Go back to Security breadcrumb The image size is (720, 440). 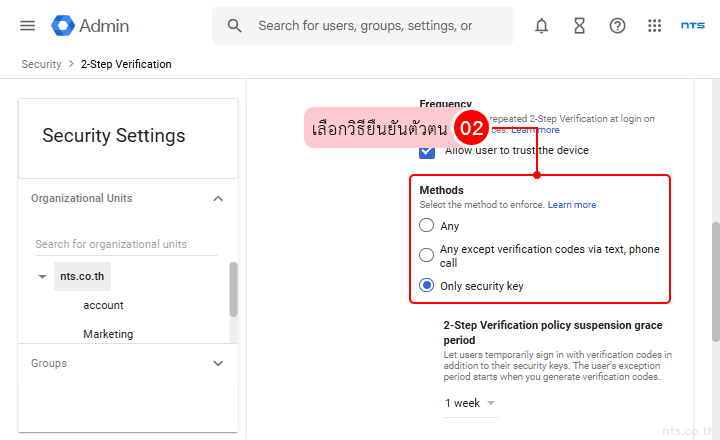(x=41, y=64)
